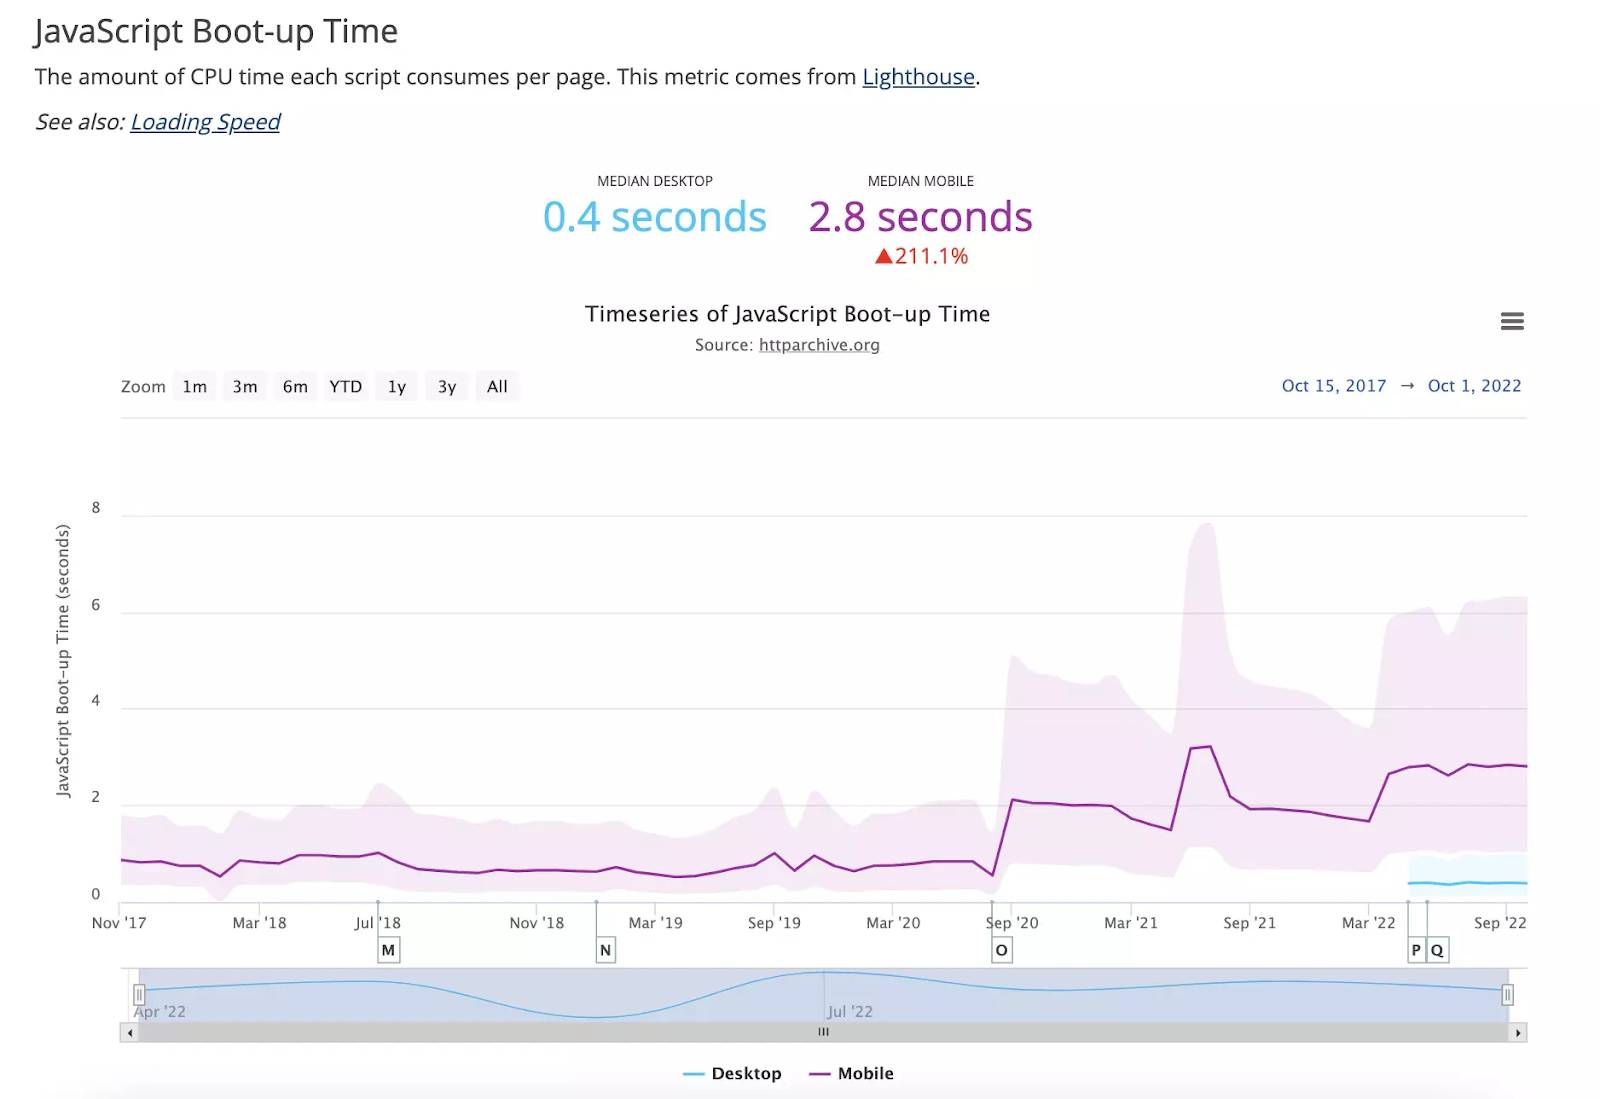The image size is (1600, 1099).
Task: Click the Mar '21 x-axis label
Action: 1131,923
